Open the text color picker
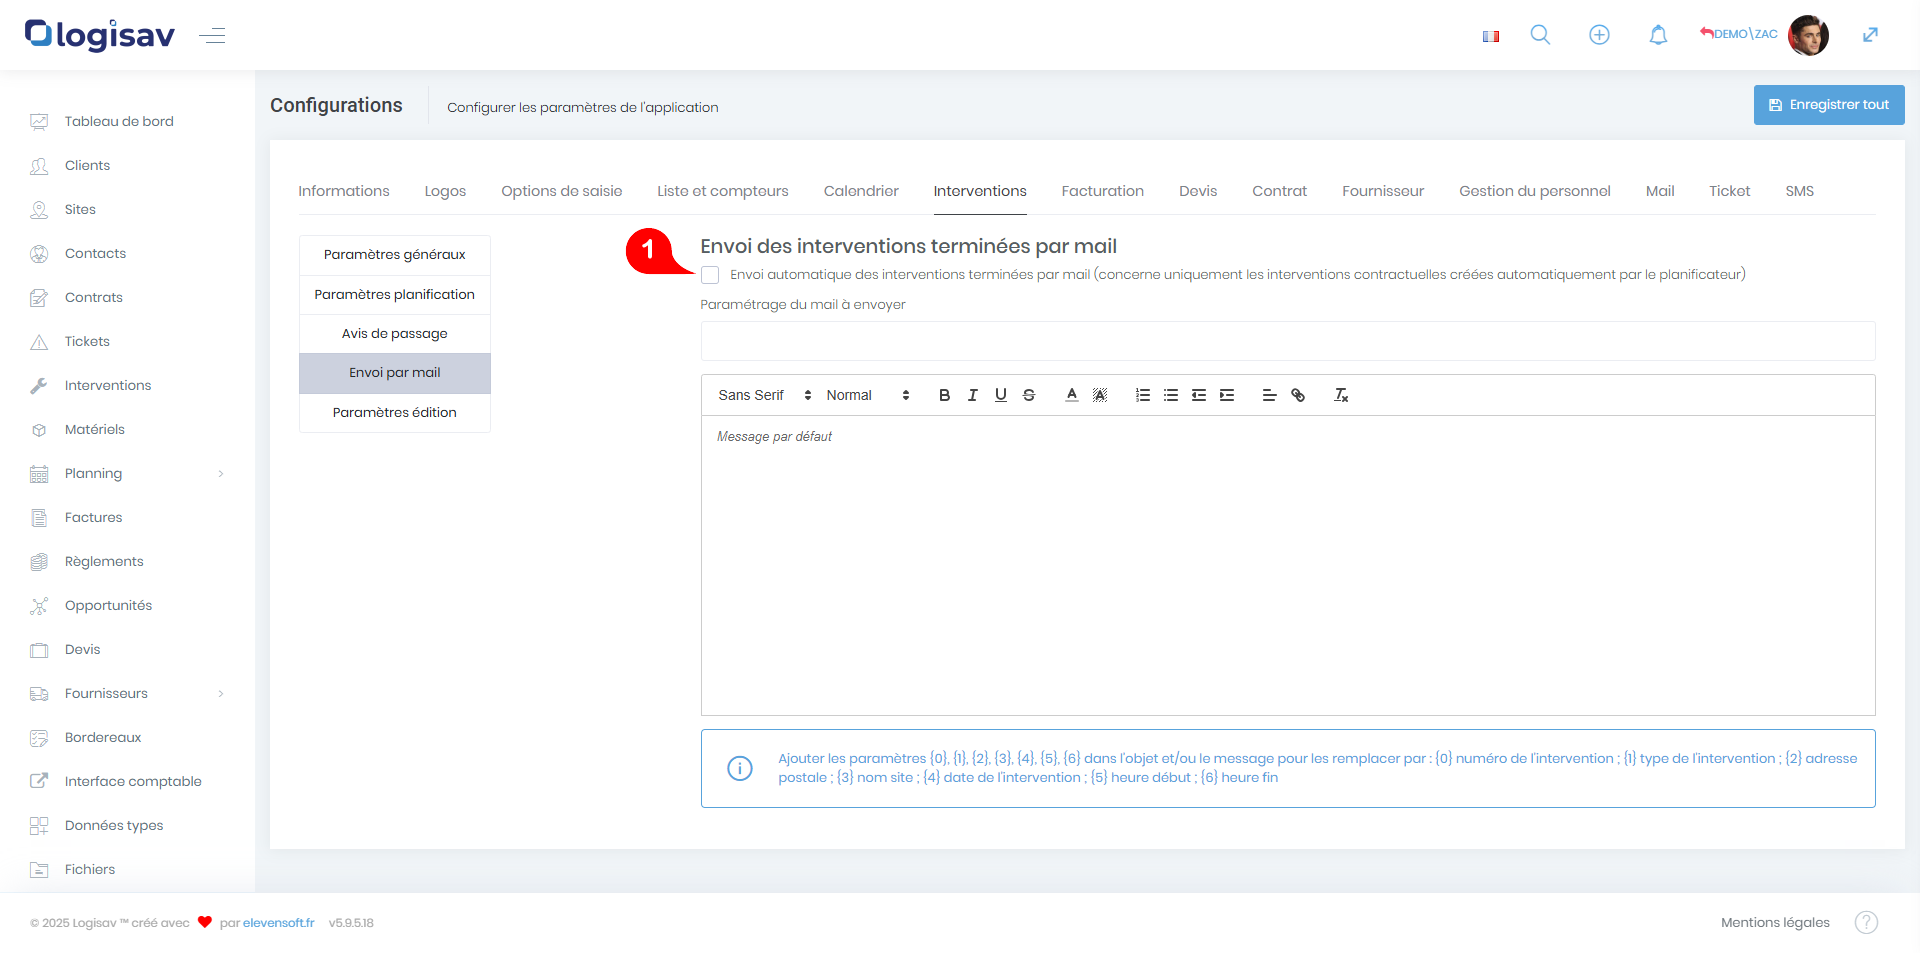This screenshot has height=953, width=1920. click(1071, 395)
